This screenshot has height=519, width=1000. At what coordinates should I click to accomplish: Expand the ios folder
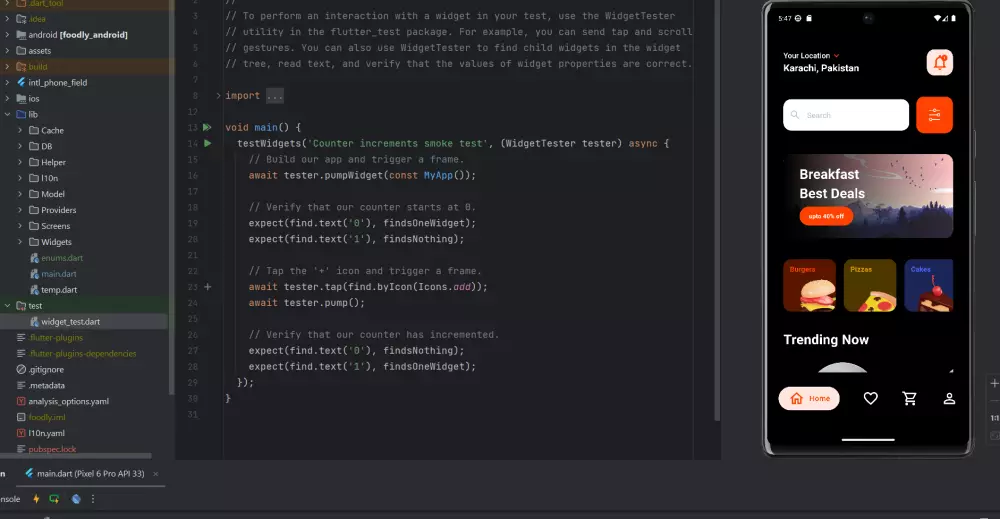8,98
